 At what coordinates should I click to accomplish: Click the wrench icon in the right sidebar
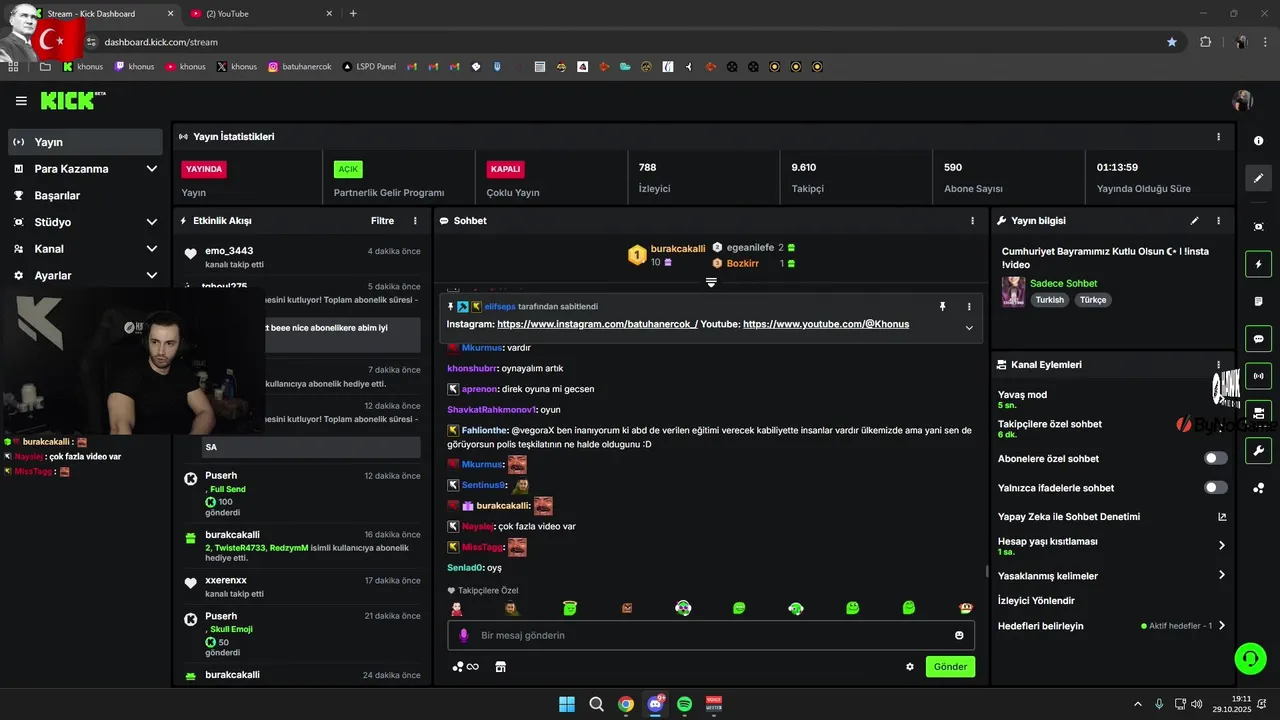click(x=1258, y=450)
